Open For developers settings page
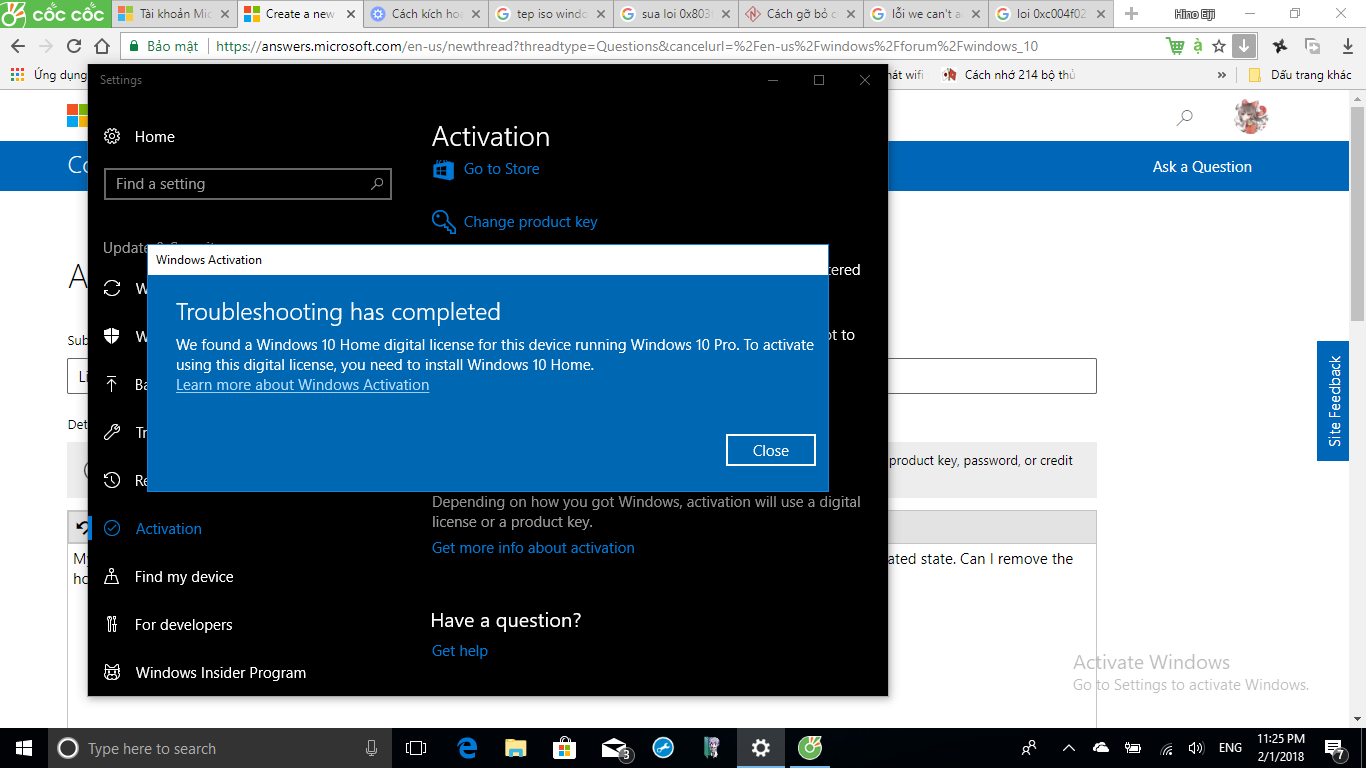The height and width of the screenshot is (768, 1366). coord(183,625)
